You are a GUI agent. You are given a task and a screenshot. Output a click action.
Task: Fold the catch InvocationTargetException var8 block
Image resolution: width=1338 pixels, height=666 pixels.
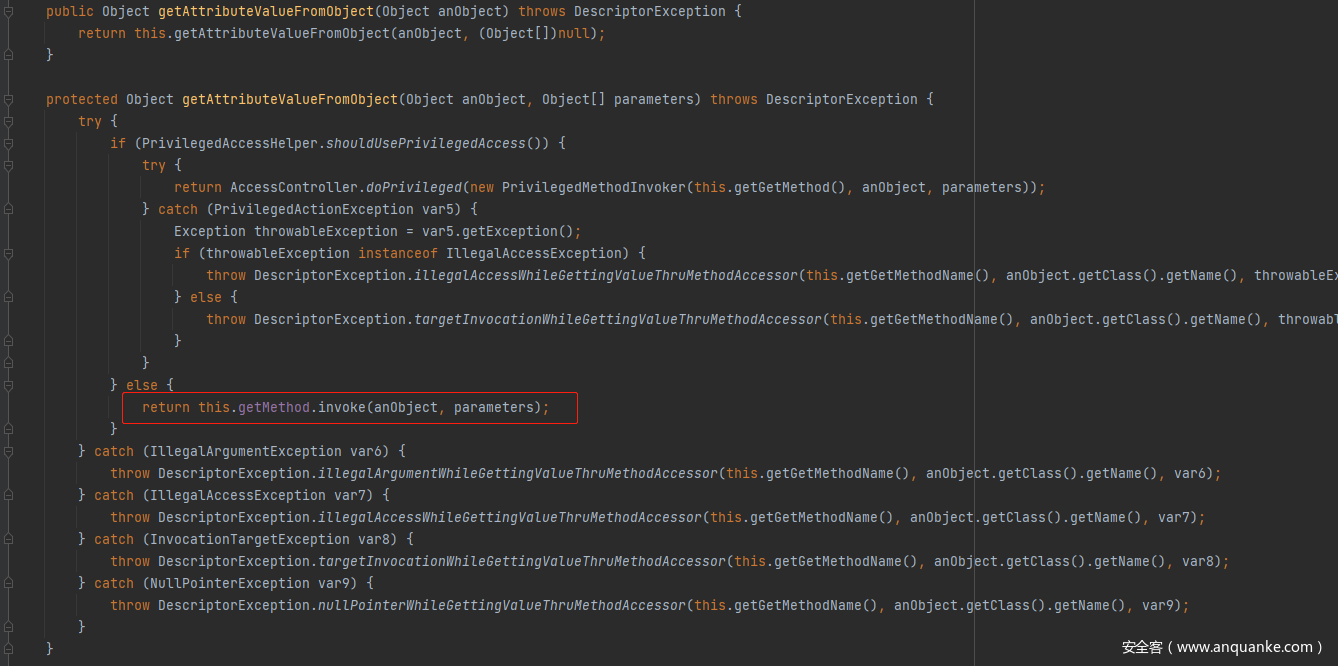8,539
